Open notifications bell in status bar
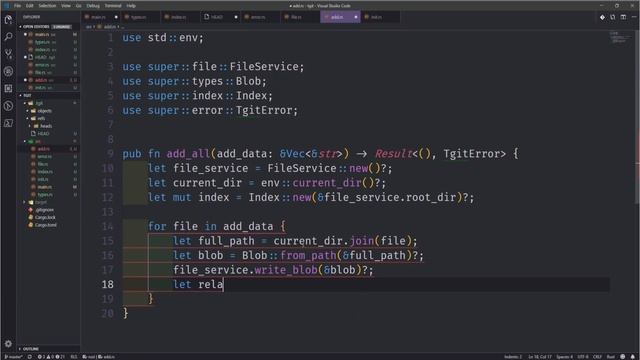Screen dimensions: 640x360 tap(633, 357)
